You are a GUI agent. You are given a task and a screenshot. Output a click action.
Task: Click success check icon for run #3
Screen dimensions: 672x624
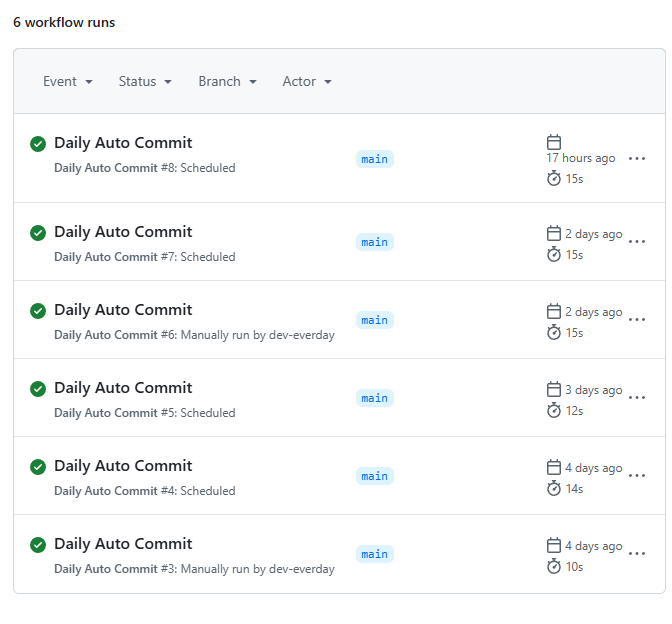coord(38,545)
